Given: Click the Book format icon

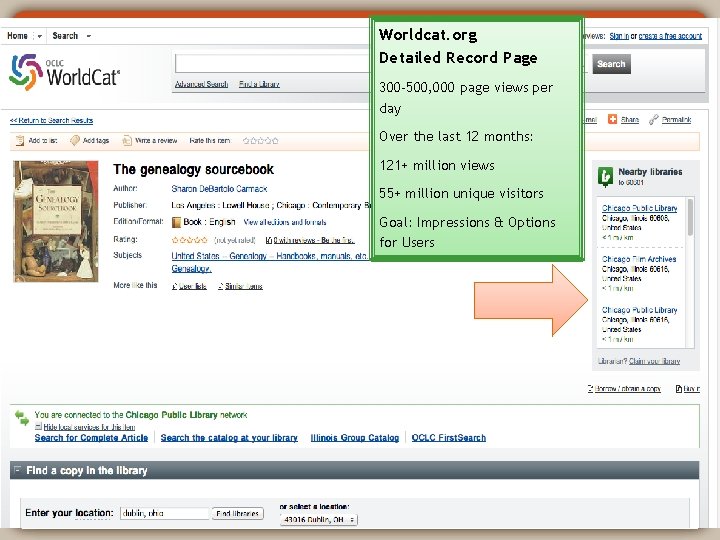Looking at the screenshot, I should pos(176,222).
